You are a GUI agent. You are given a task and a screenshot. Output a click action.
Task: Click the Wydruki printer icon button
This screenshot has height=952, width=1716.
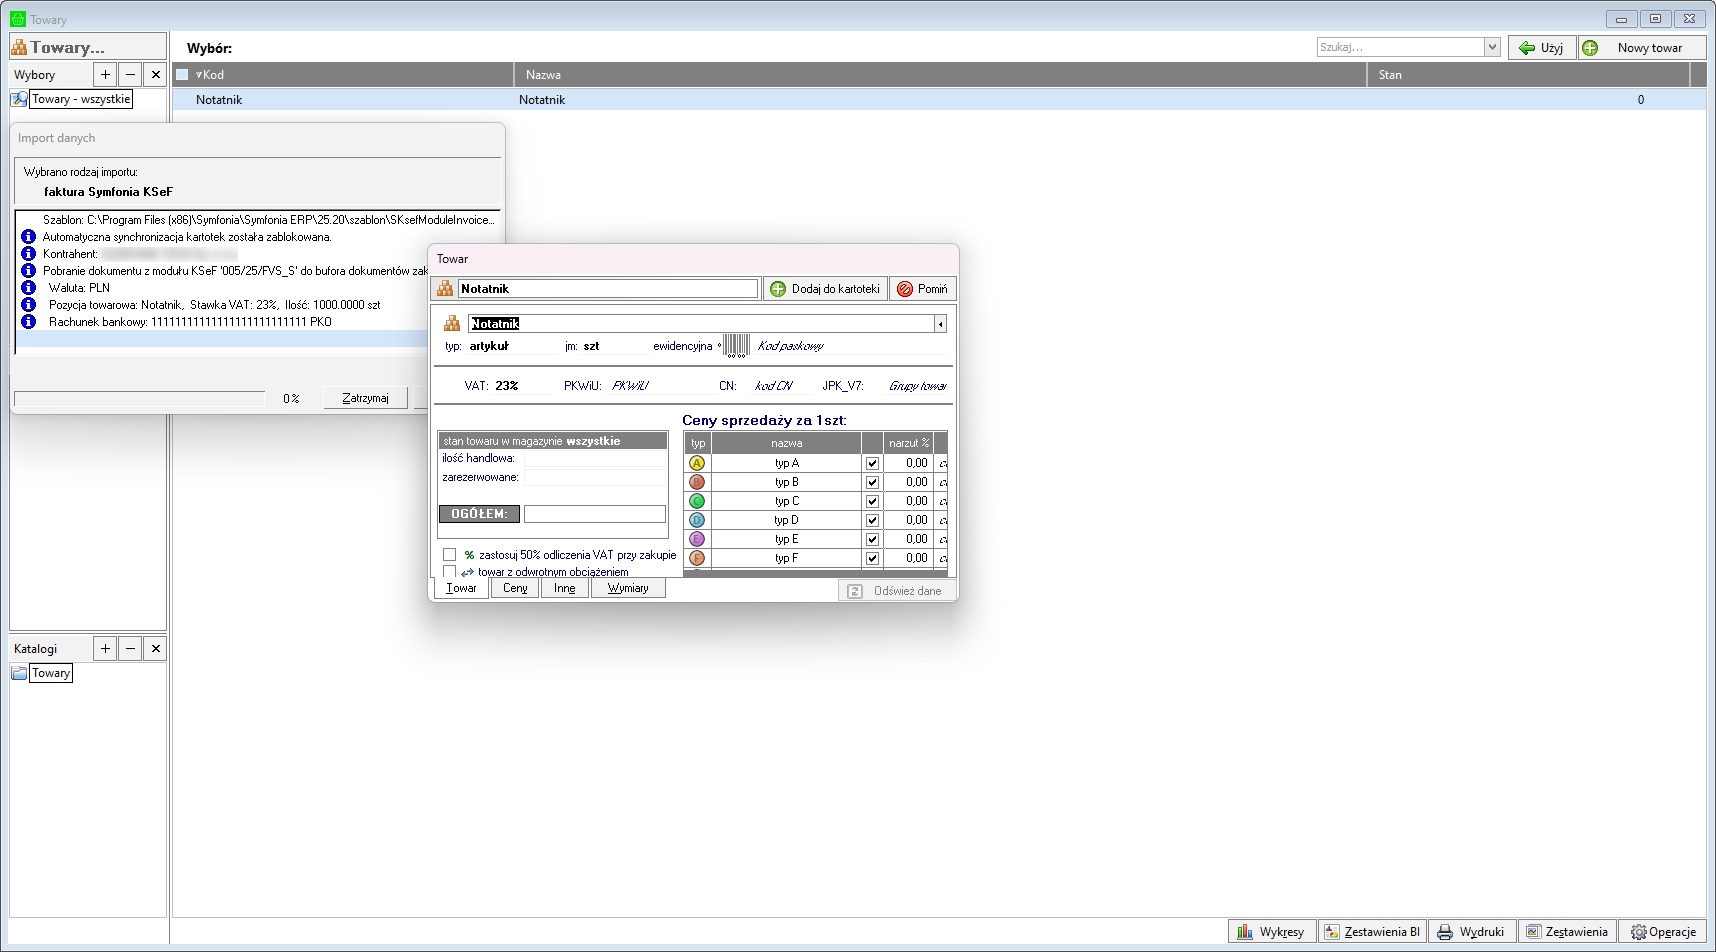coord(1471,932)
